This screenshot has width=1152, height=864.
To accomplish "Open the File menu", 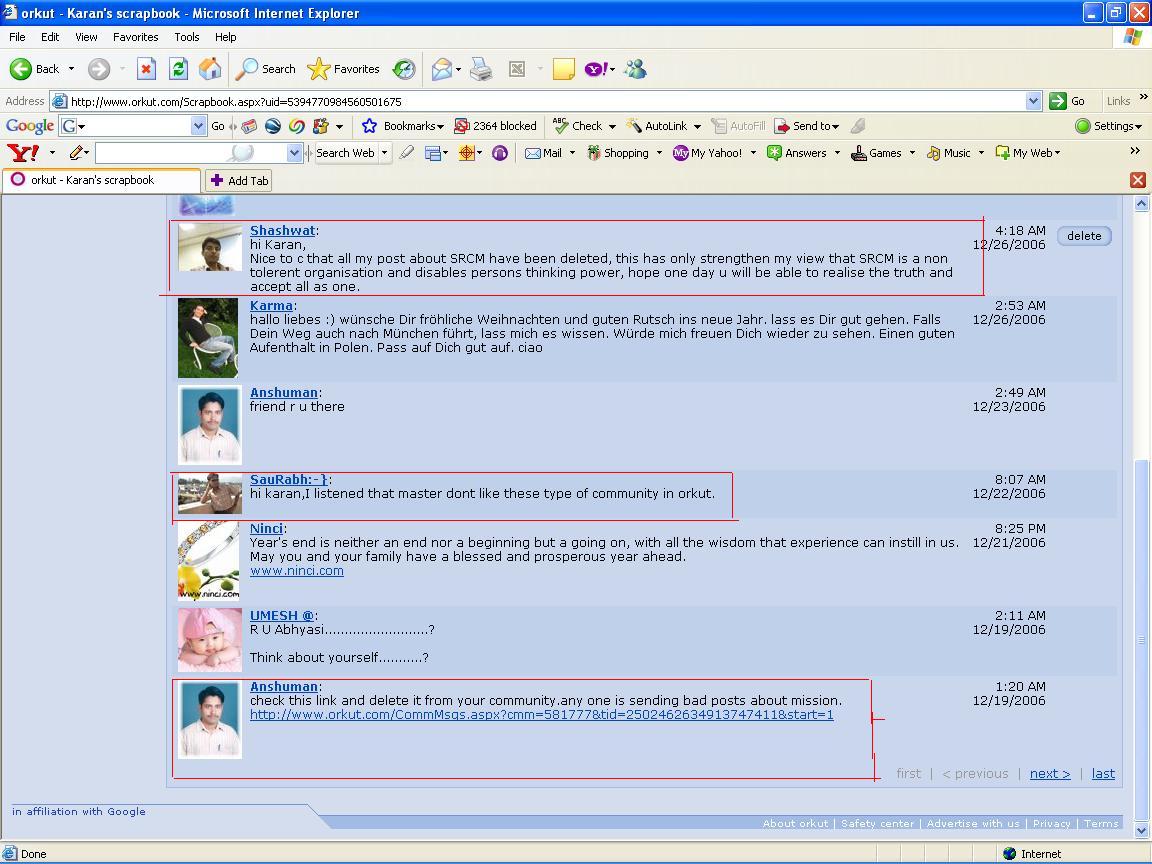I will (x=17, y=37).
